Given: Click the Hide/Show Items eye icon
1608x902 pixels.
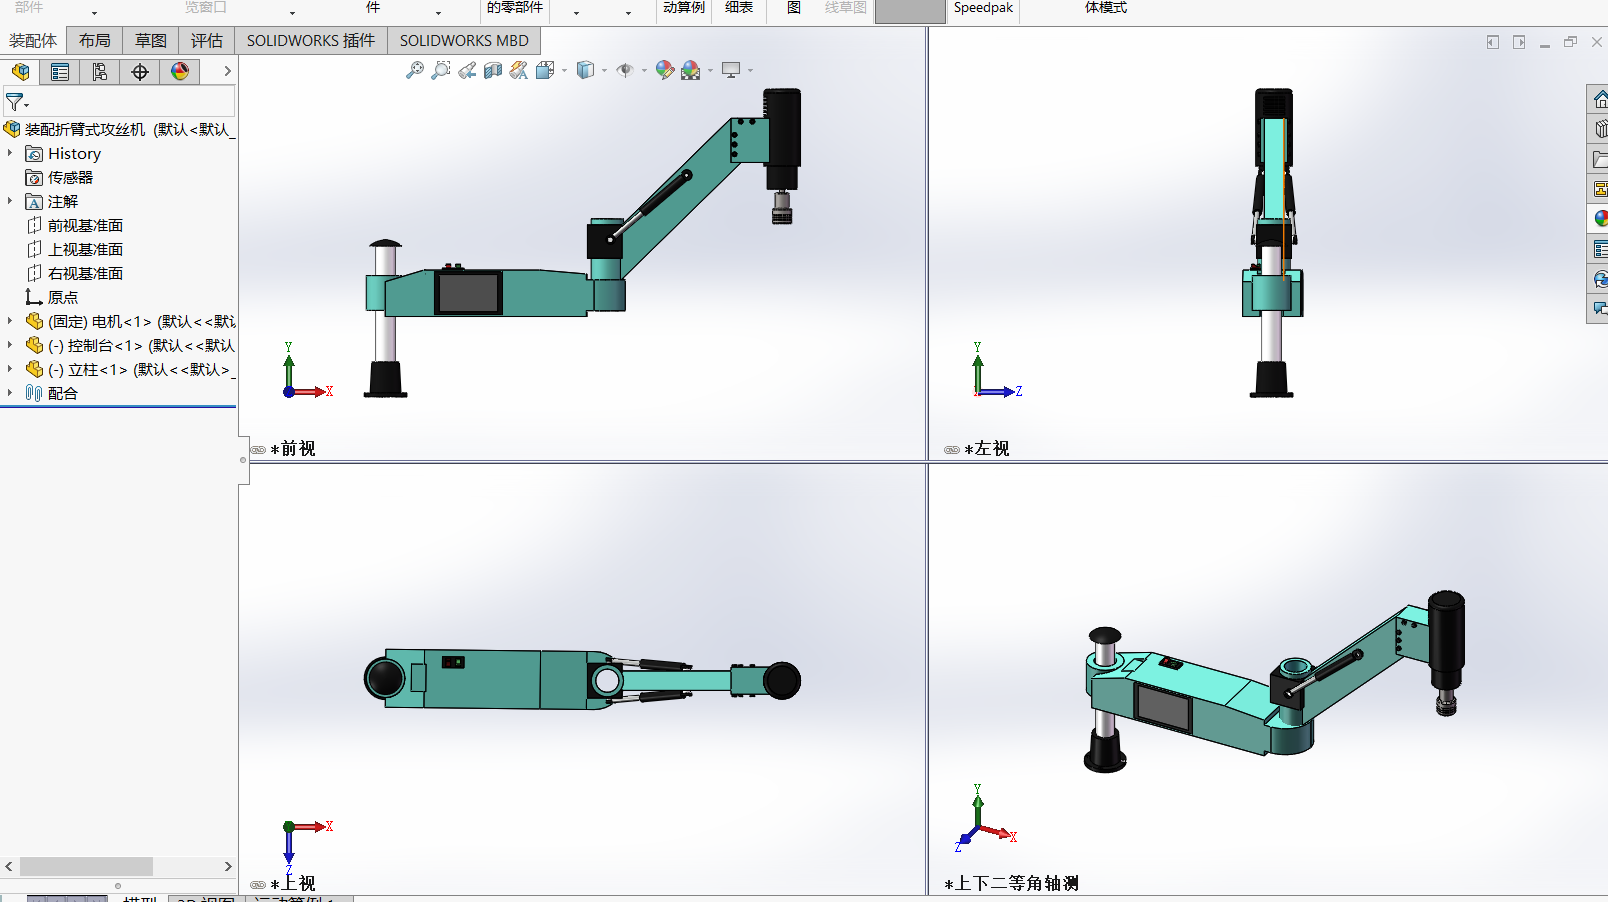Looking at the screenshot, I should point(625,70).
